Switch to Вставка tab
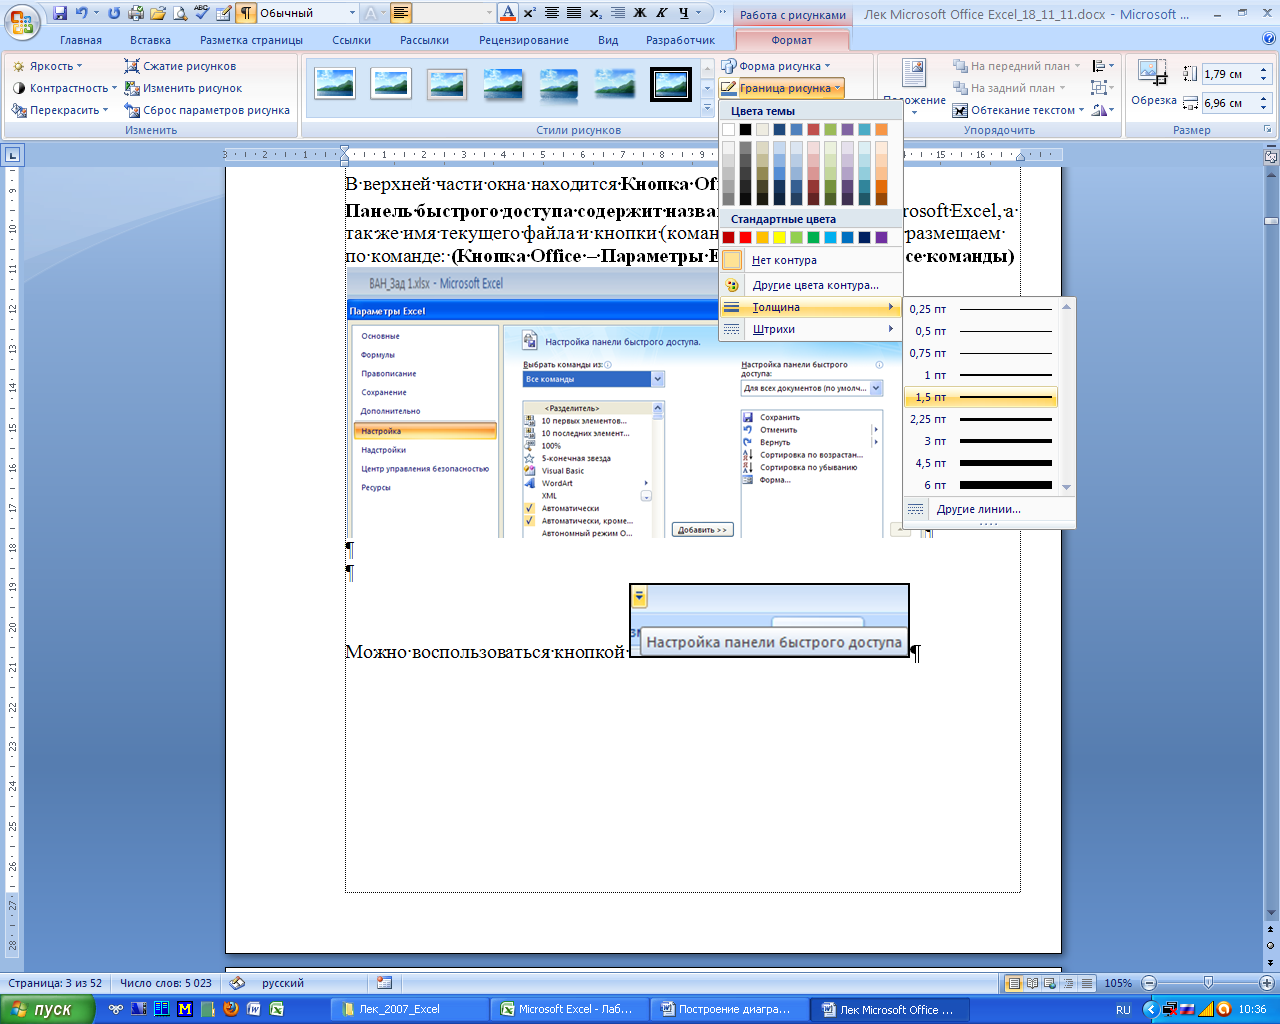 pos(150,40)
